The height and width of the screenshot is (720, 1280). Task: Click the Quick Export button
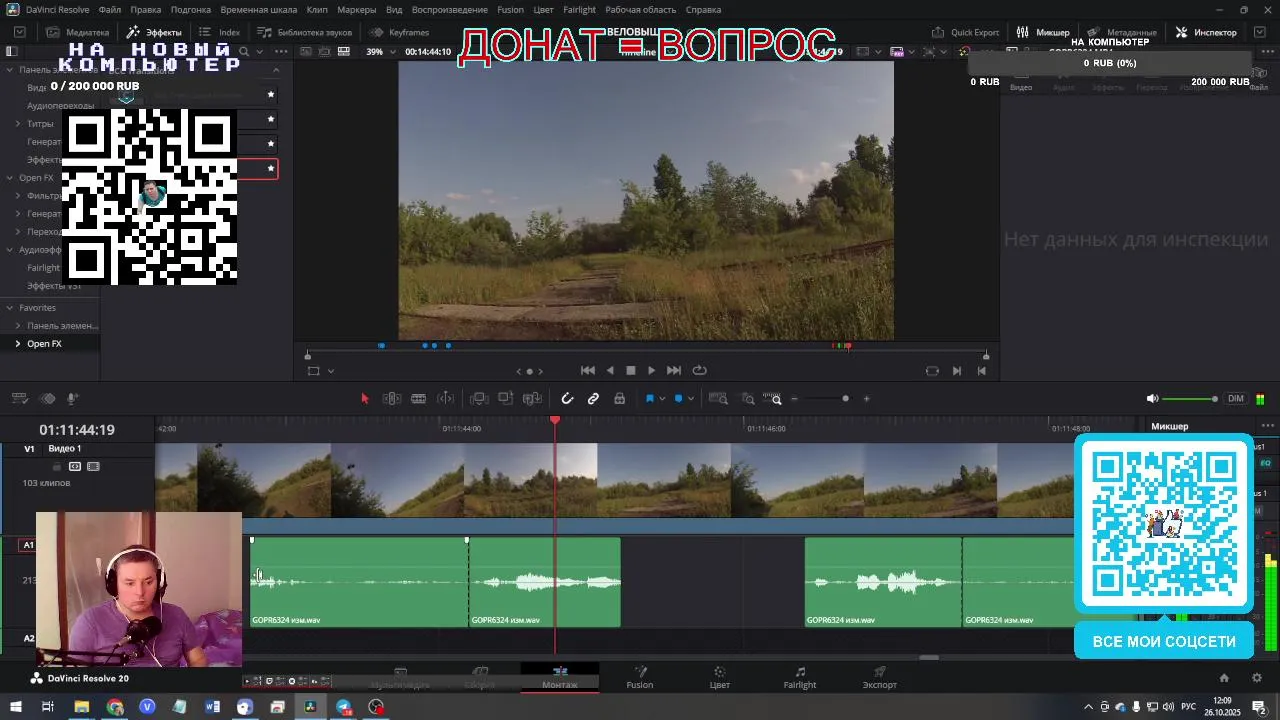pos(966,32)
